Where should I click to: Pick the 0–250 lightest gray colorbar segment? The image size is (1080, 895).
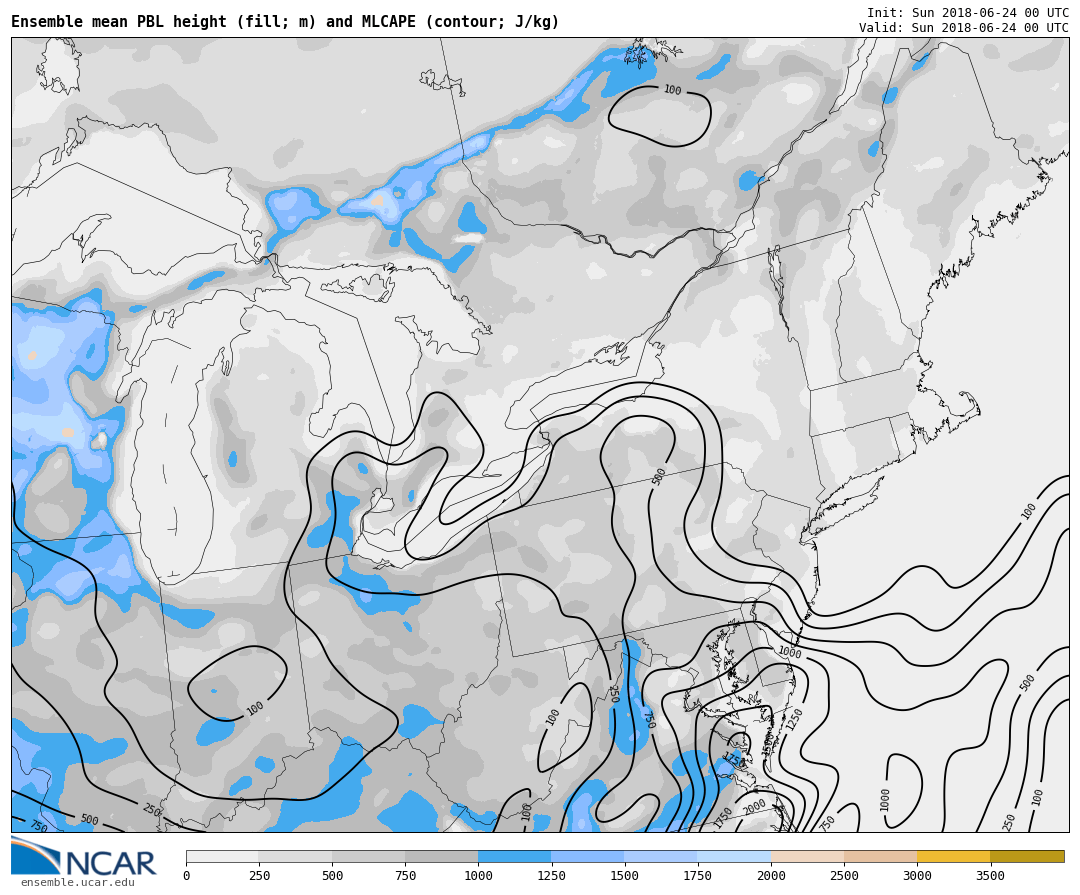tap(222, 856)
